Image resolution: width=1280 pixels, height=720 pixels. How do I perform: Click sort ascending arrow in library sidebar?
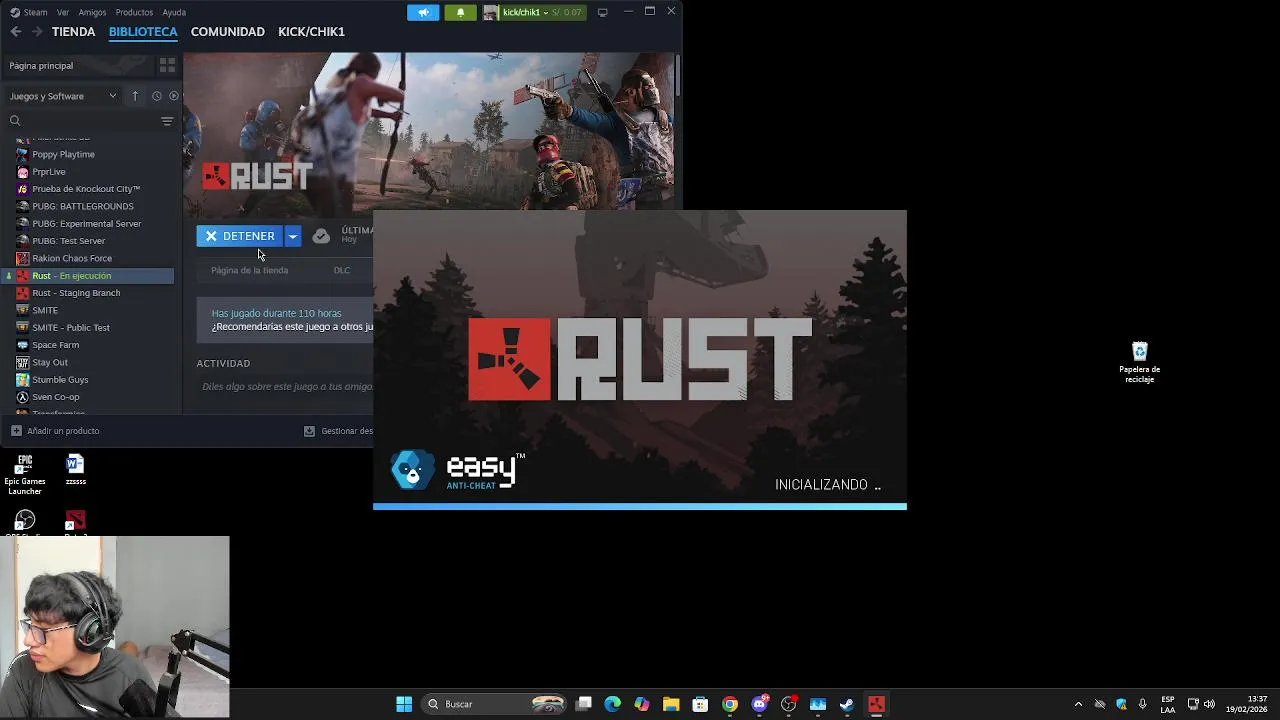click(x=135, y=96)
